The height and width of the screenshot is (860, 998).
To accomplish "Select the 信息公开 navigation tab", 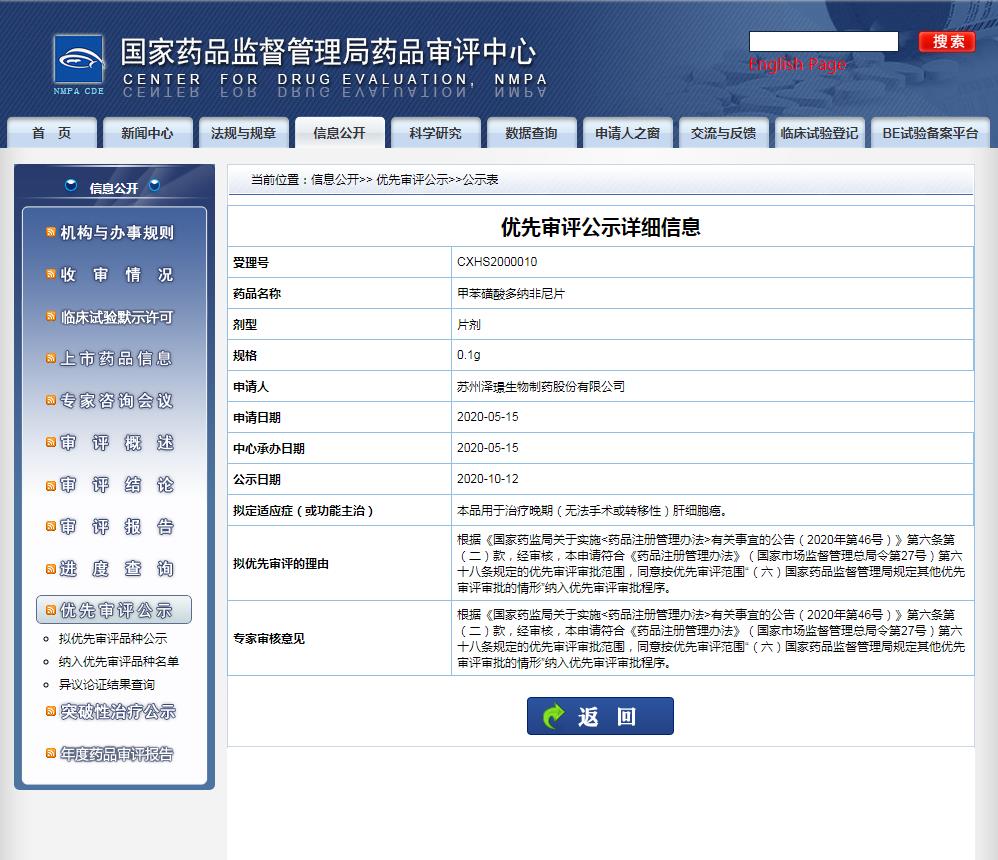I will (x=340, y=132).
